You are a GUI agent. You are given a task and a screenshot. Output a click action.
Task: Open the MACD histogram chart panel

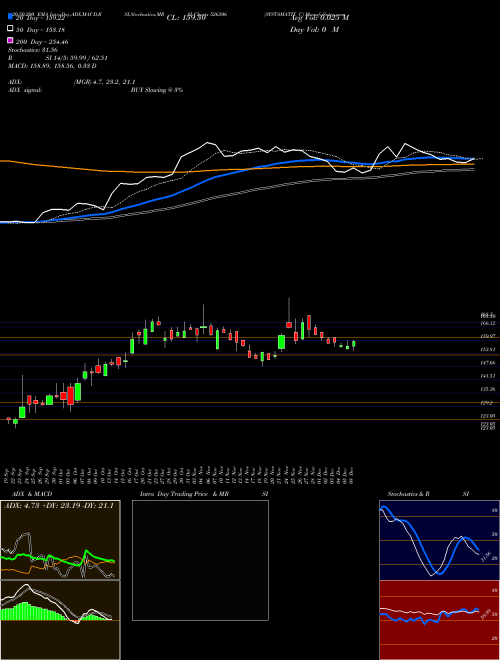(x=60, y=620)
